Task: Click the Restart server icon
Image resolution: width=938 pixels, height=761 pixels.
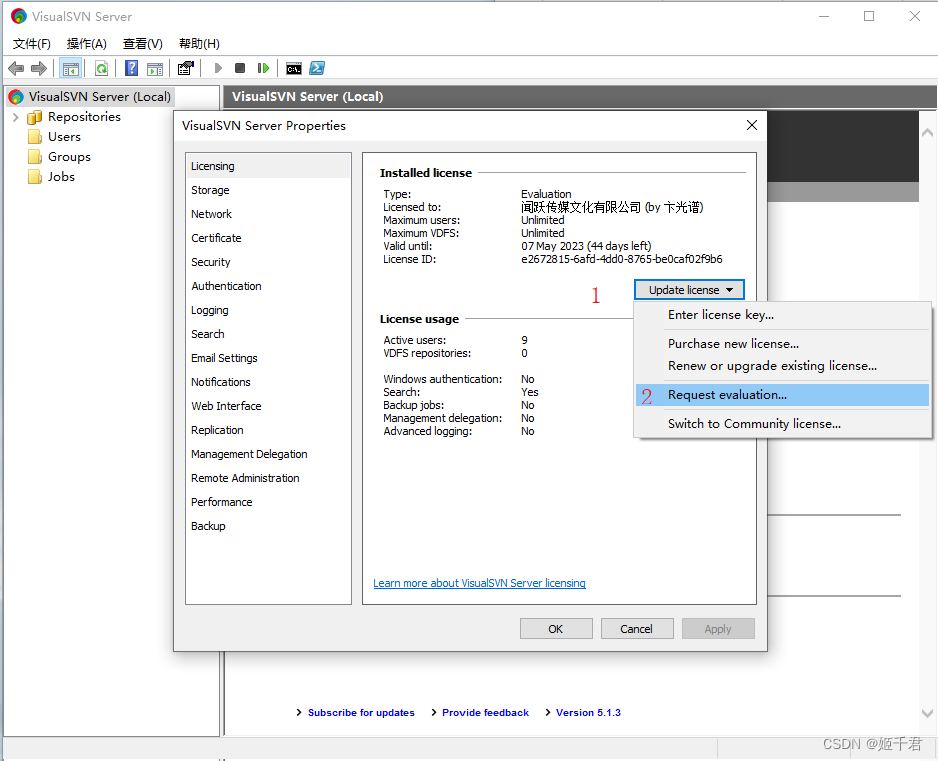Action: 263,68
